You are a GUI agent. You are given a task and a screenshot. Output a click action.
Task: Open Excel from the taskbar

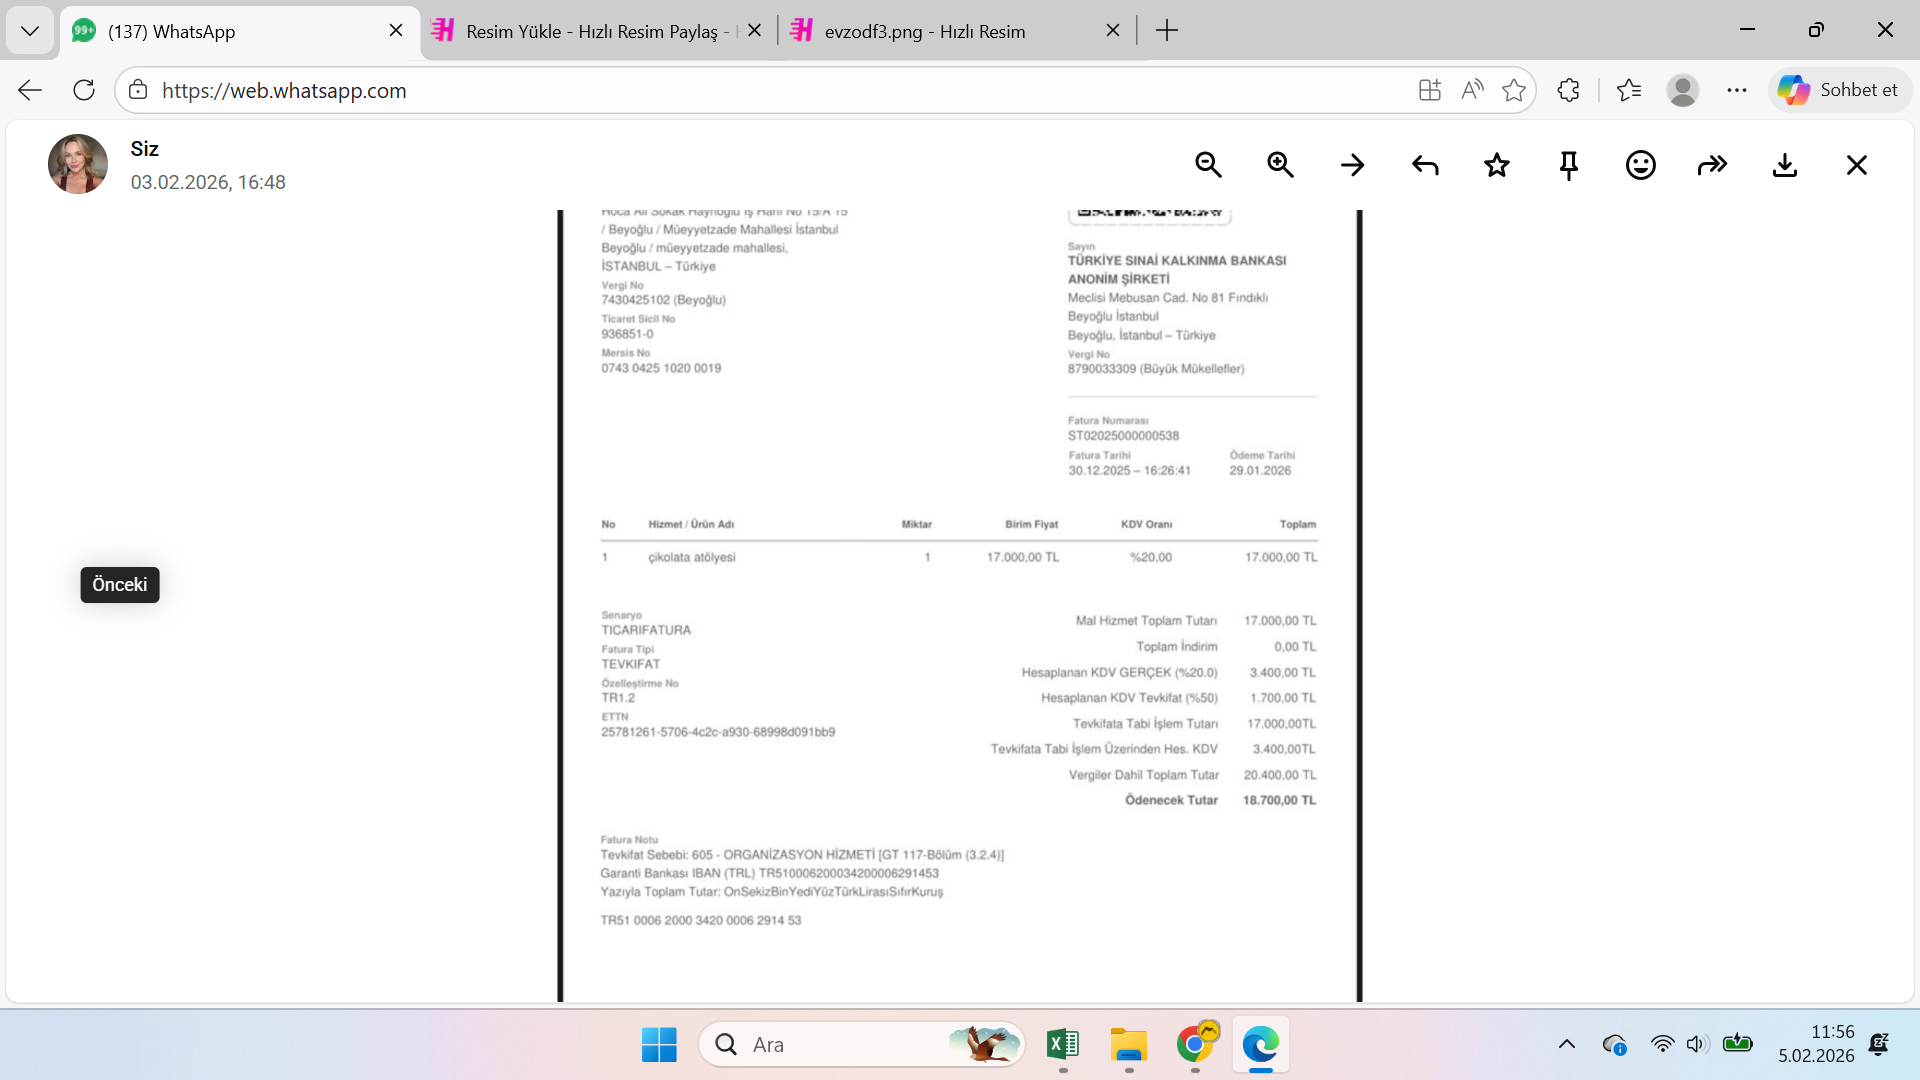pos(1063,1045)
